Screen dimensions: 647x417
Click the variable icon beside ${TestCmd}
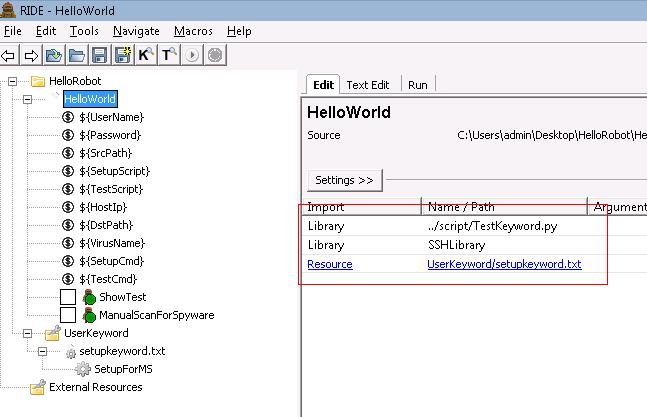click(x=68, y=279)
